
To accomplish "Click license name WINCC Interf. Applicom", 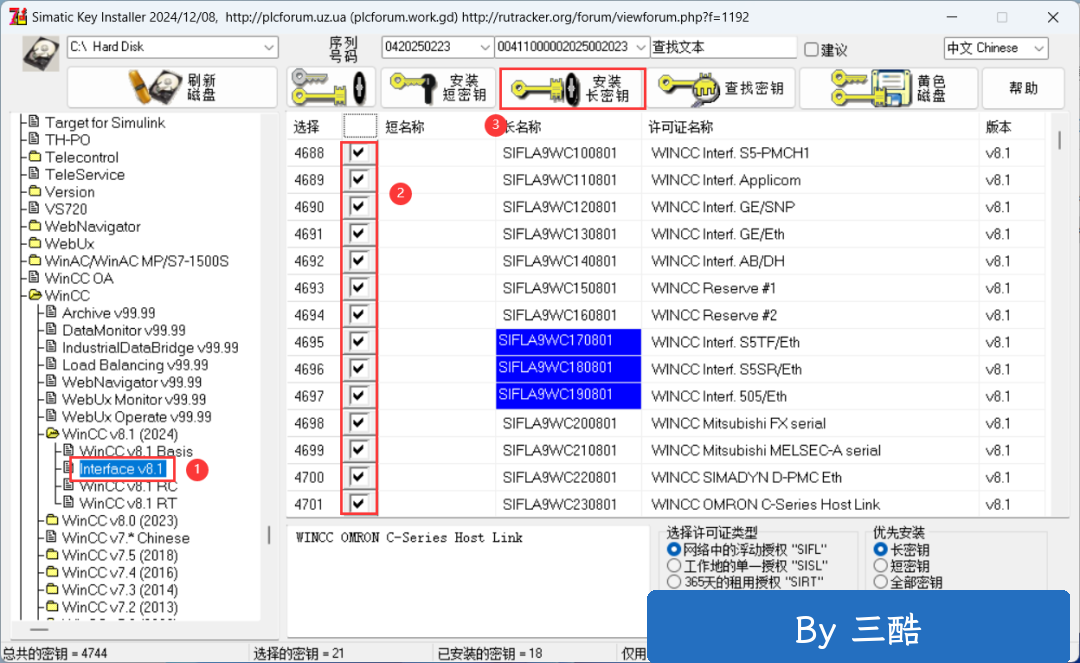I will [x=726, y=180].
